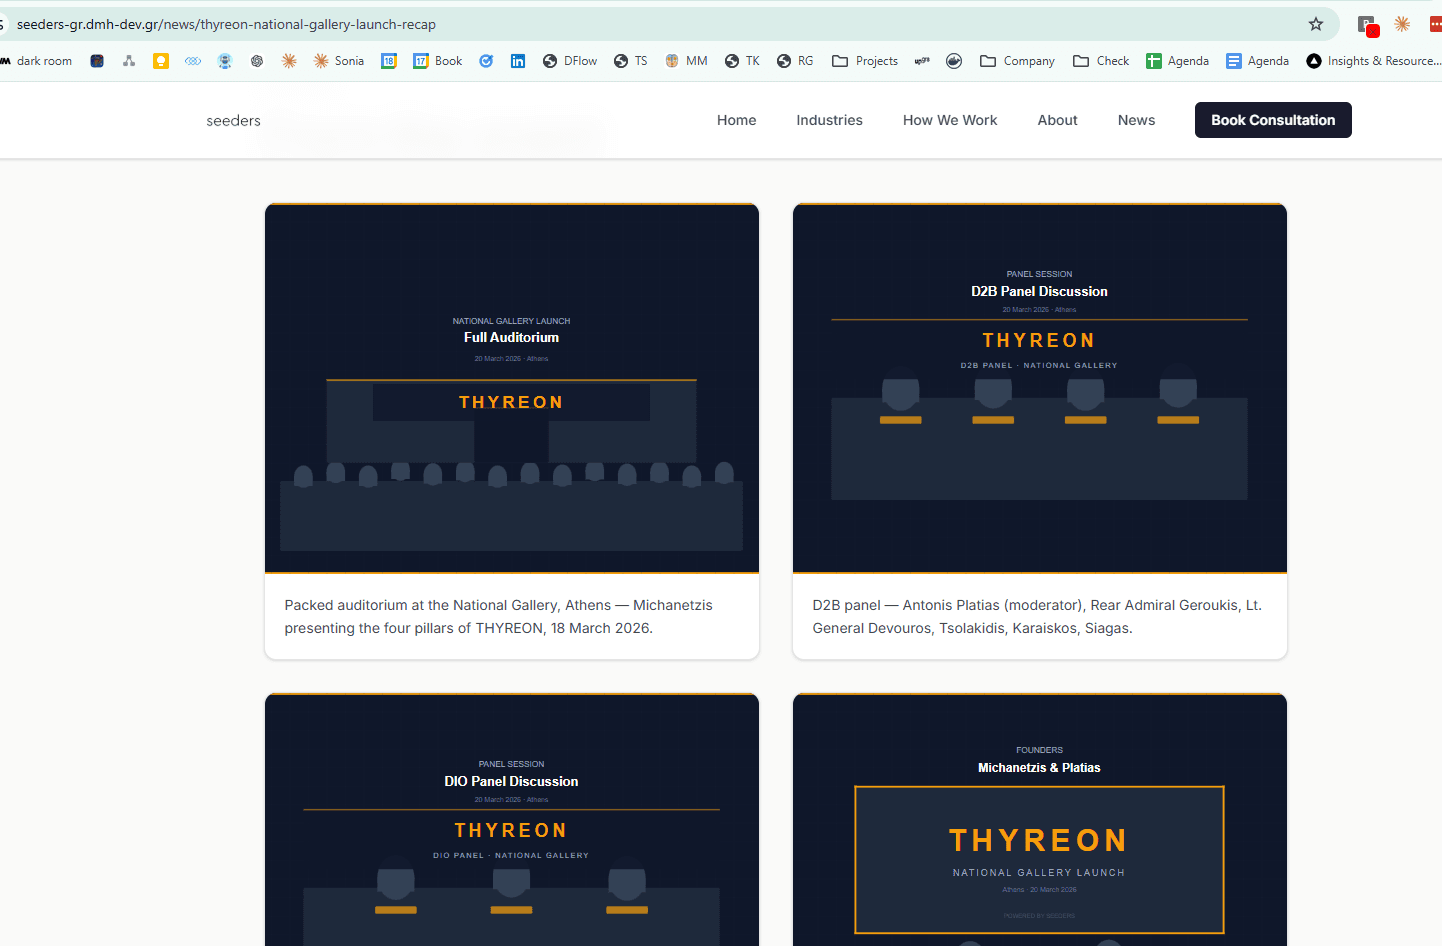Click the seeders logo text

[x=233, y=121]
